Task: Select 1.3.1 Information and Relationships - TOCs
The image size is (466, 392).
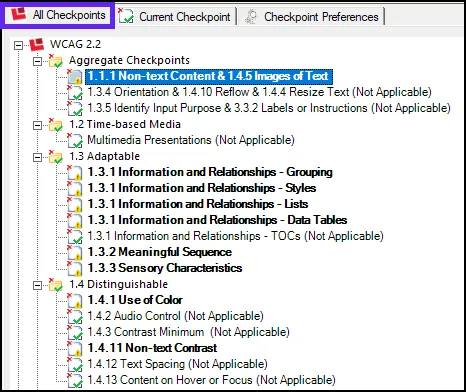Action: click(x=235, y=236)
